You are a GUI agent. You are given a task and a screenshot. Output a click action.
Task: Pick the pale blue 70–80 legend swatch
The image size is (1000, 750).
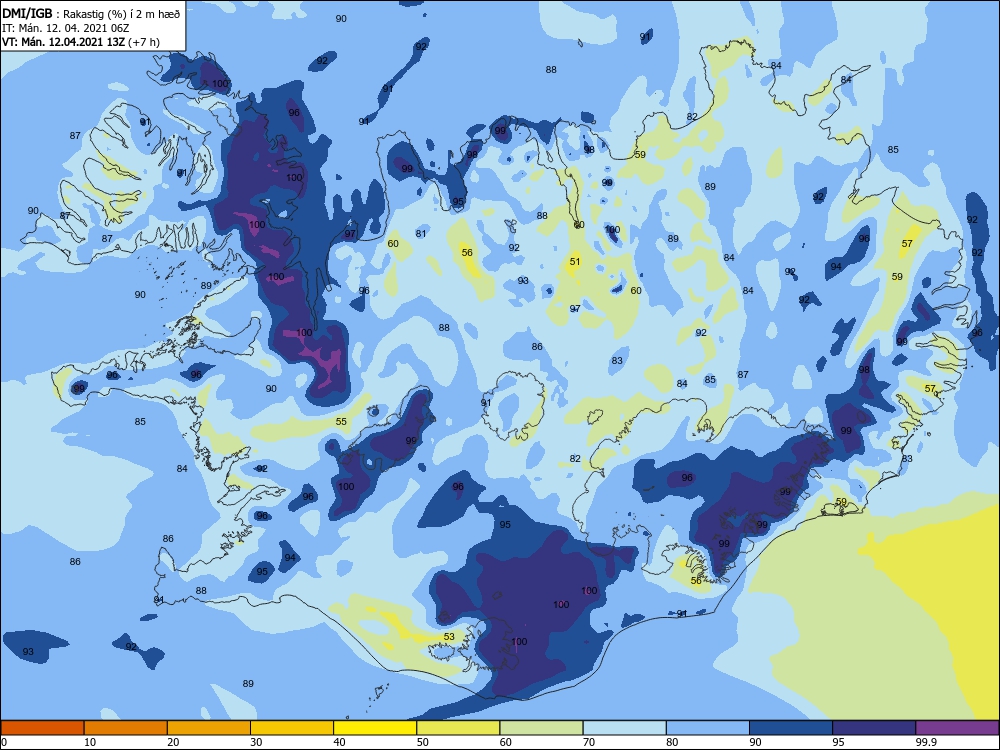(x=624, y=728)
